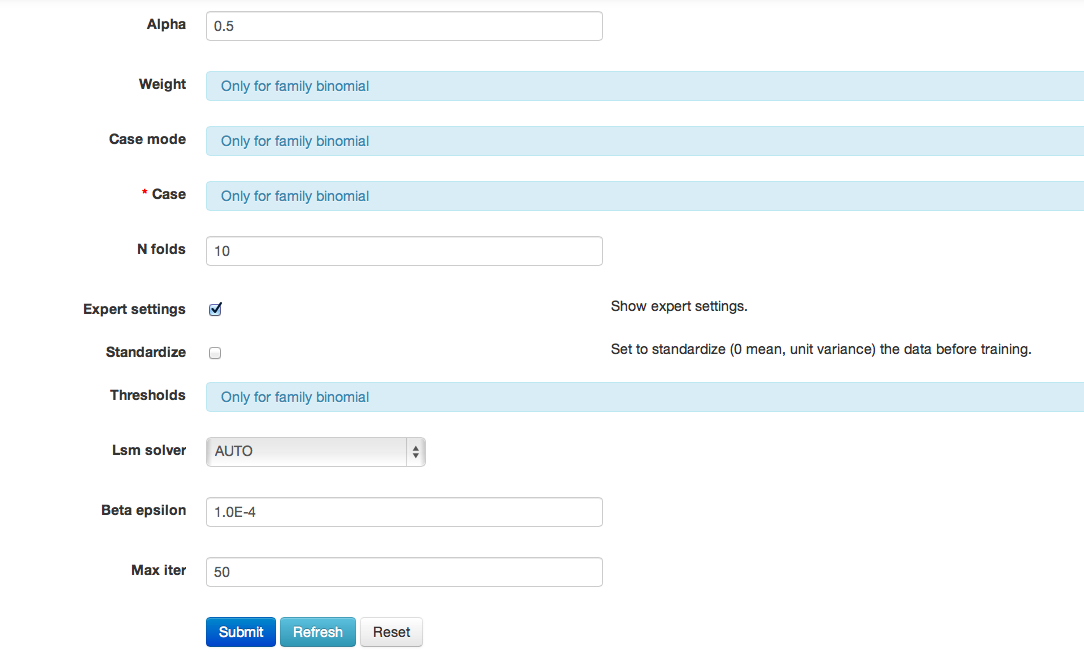The width and height of the screenshot is (1084, 659).
Task: Click the Submit button
Action: (240, 631)
